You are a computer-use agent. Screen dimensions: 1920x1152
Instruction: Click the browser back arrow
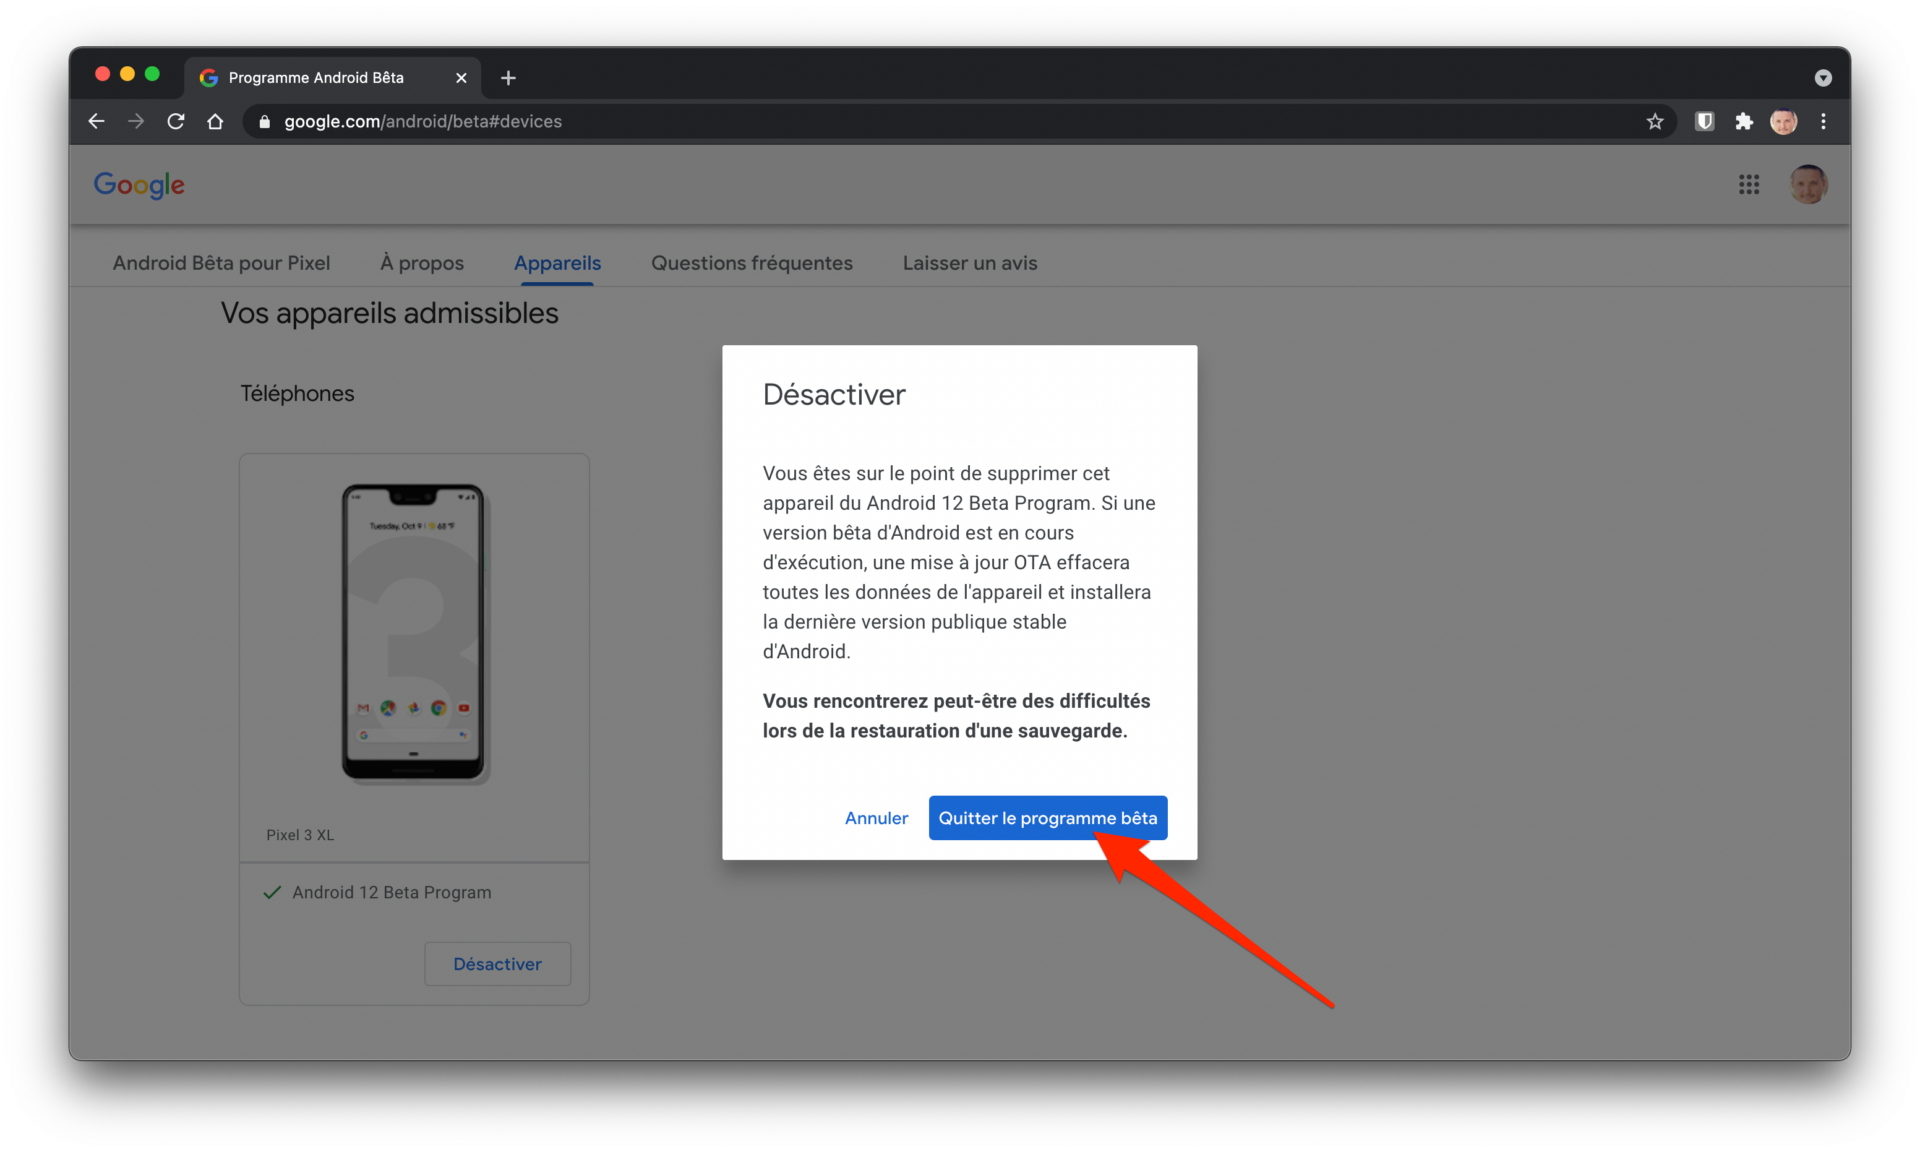(x=96, y=121)
